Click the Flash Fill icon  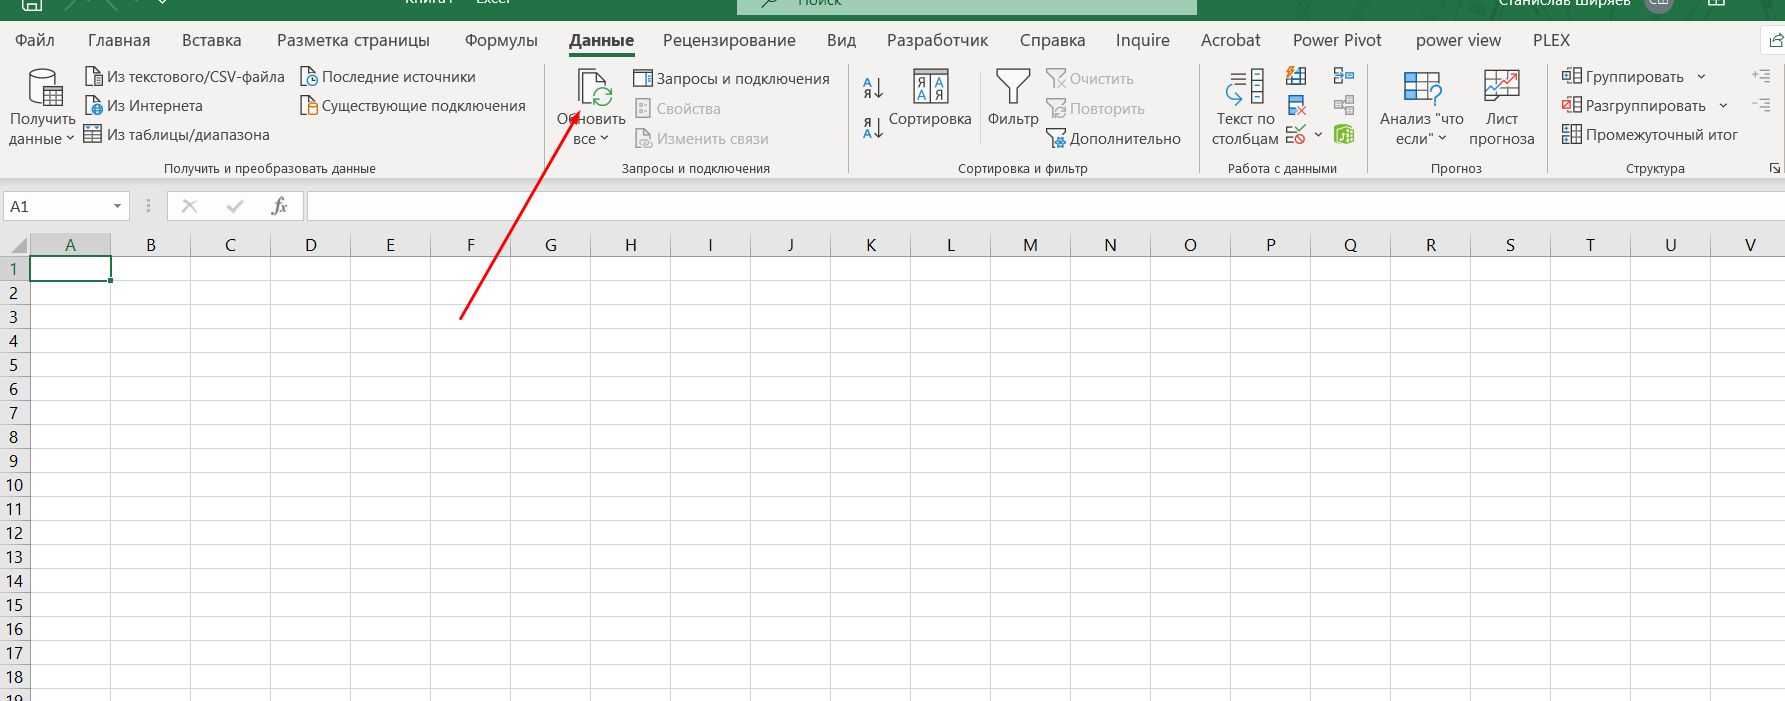(x=1296, y=76)
